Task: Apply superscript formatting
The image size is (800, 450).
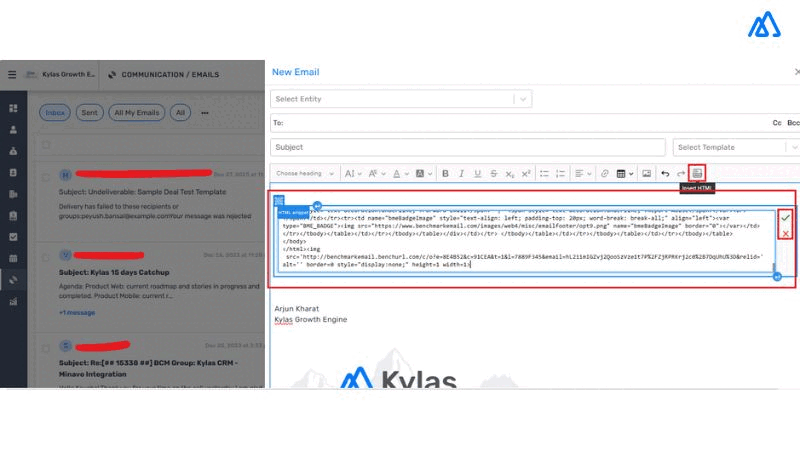Action: pos(526,173)
